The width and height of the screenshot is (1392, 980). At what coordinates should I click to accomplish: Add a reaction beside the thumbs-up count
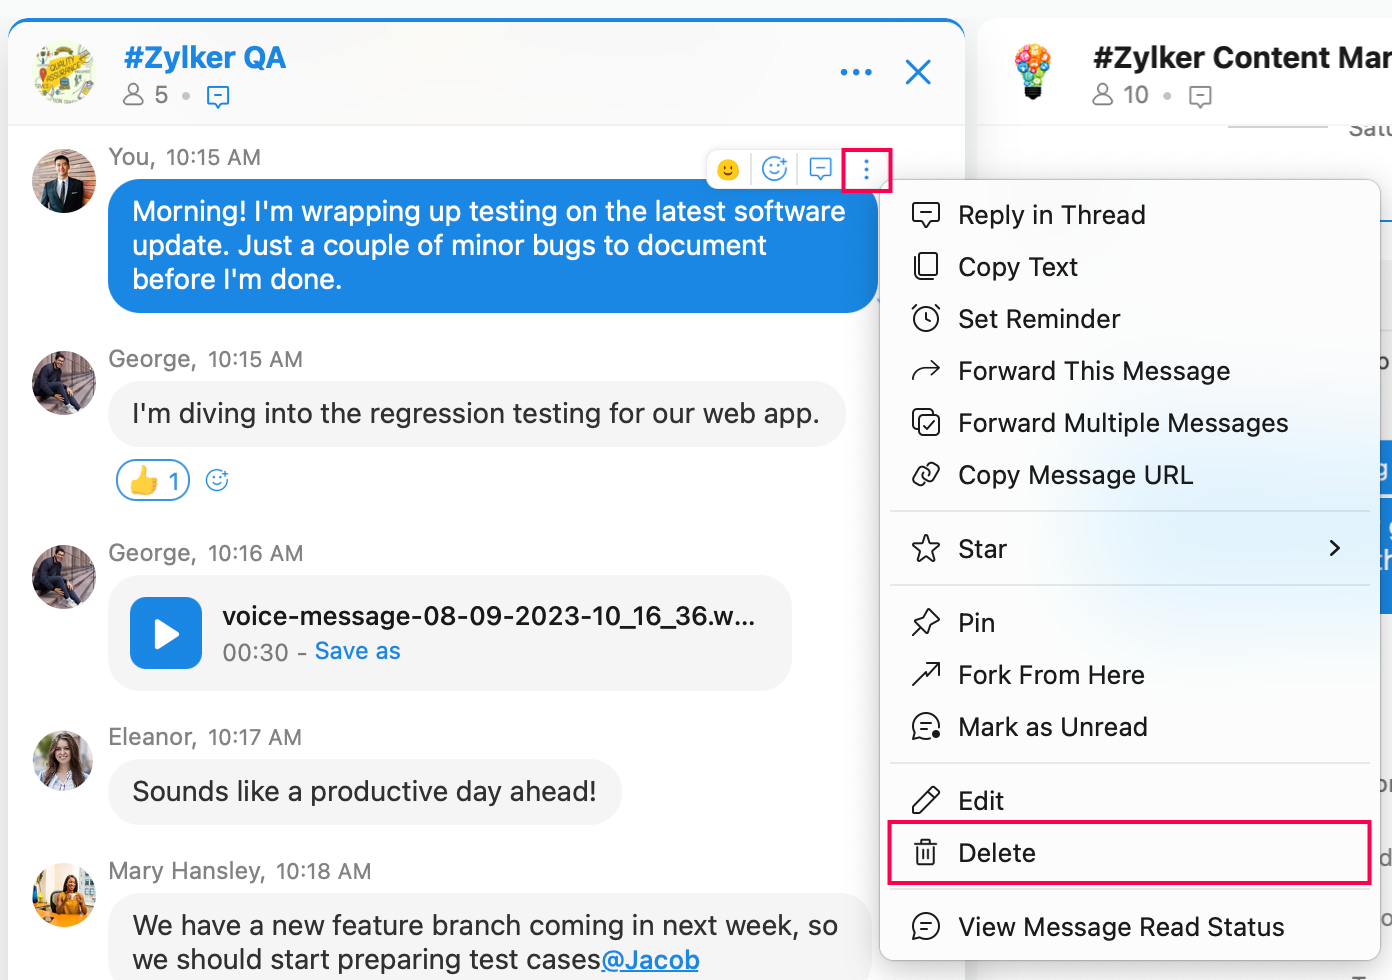pyautogui.click(x=217, y=480)
